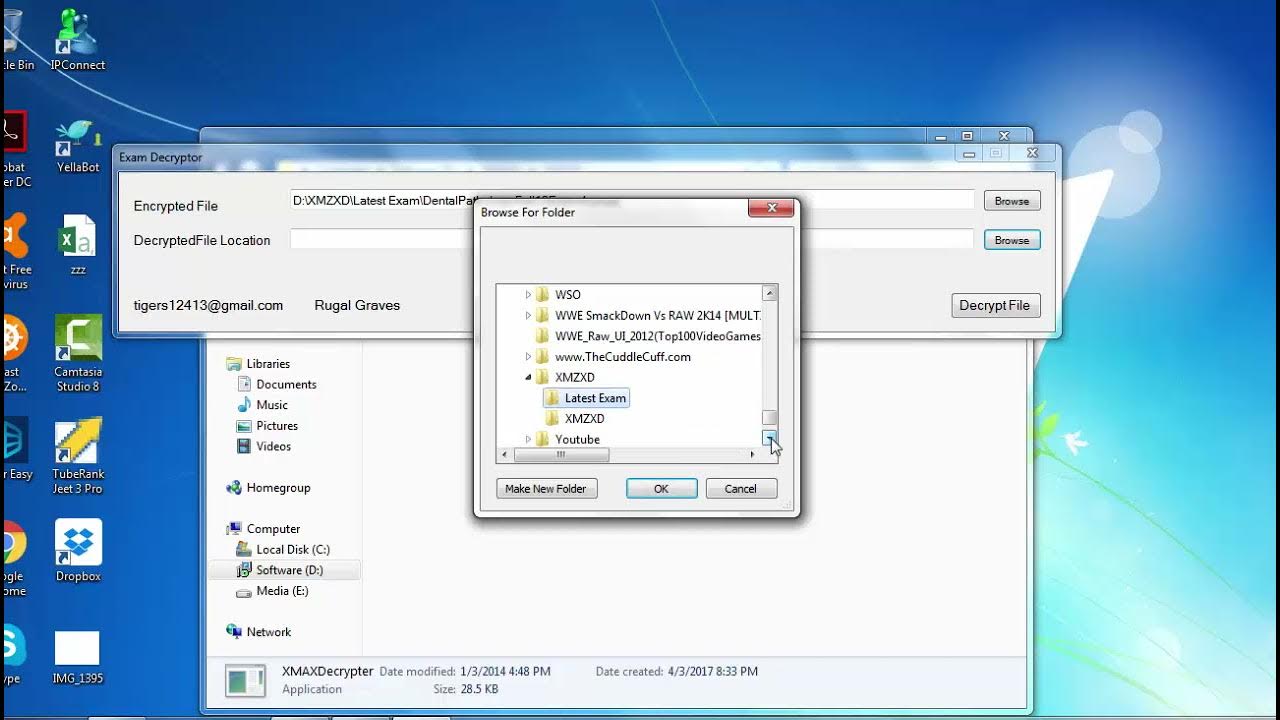Image resolution: width=1280 pixels, height=720 pixels.
Task: Click folder tree horizontal scrollbar left arrow
Action: [x=504, y=455]
